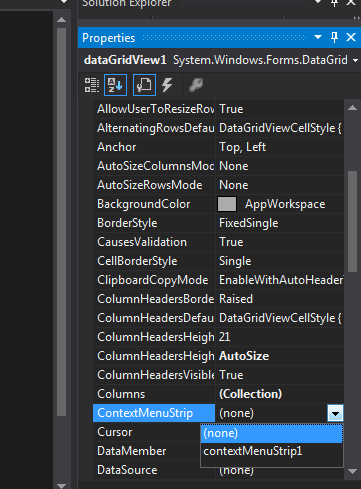Select the Anchor property name
Image resolution: width=361 pixels, height=489 pixels.
pos(116,147)
